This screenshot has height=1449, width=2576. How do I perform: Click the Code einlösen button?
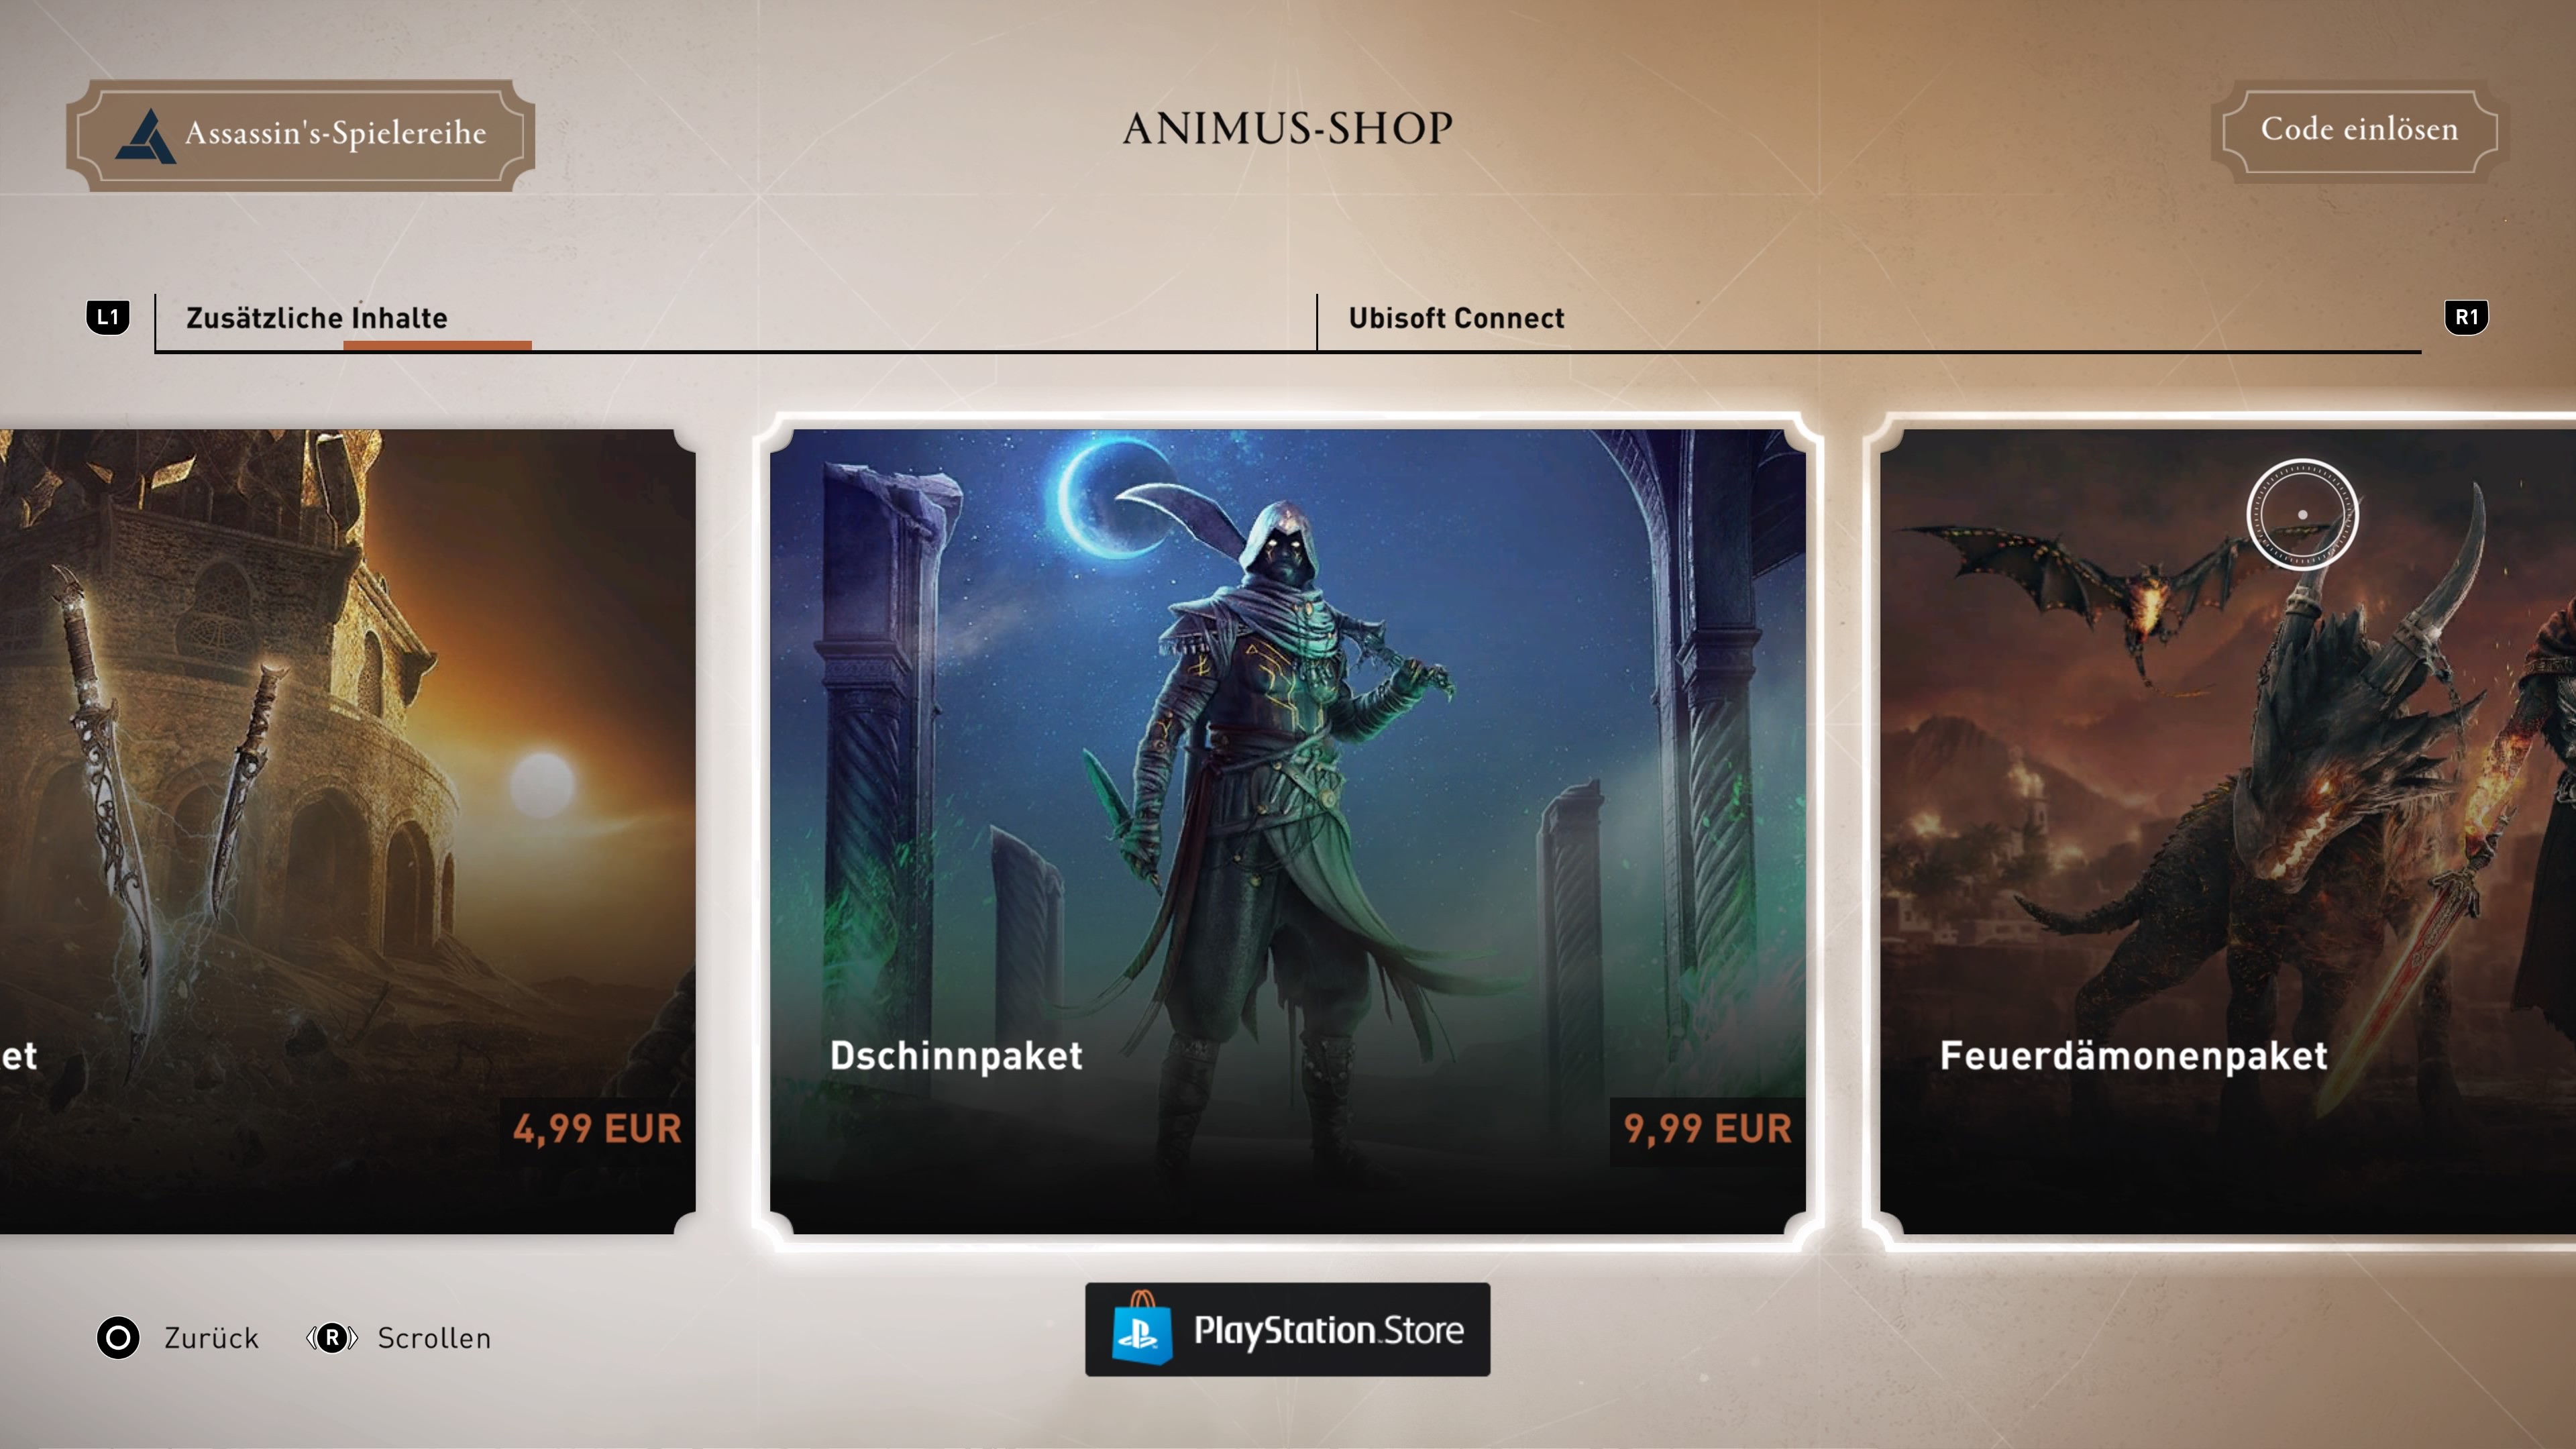tap(2359, 130)
